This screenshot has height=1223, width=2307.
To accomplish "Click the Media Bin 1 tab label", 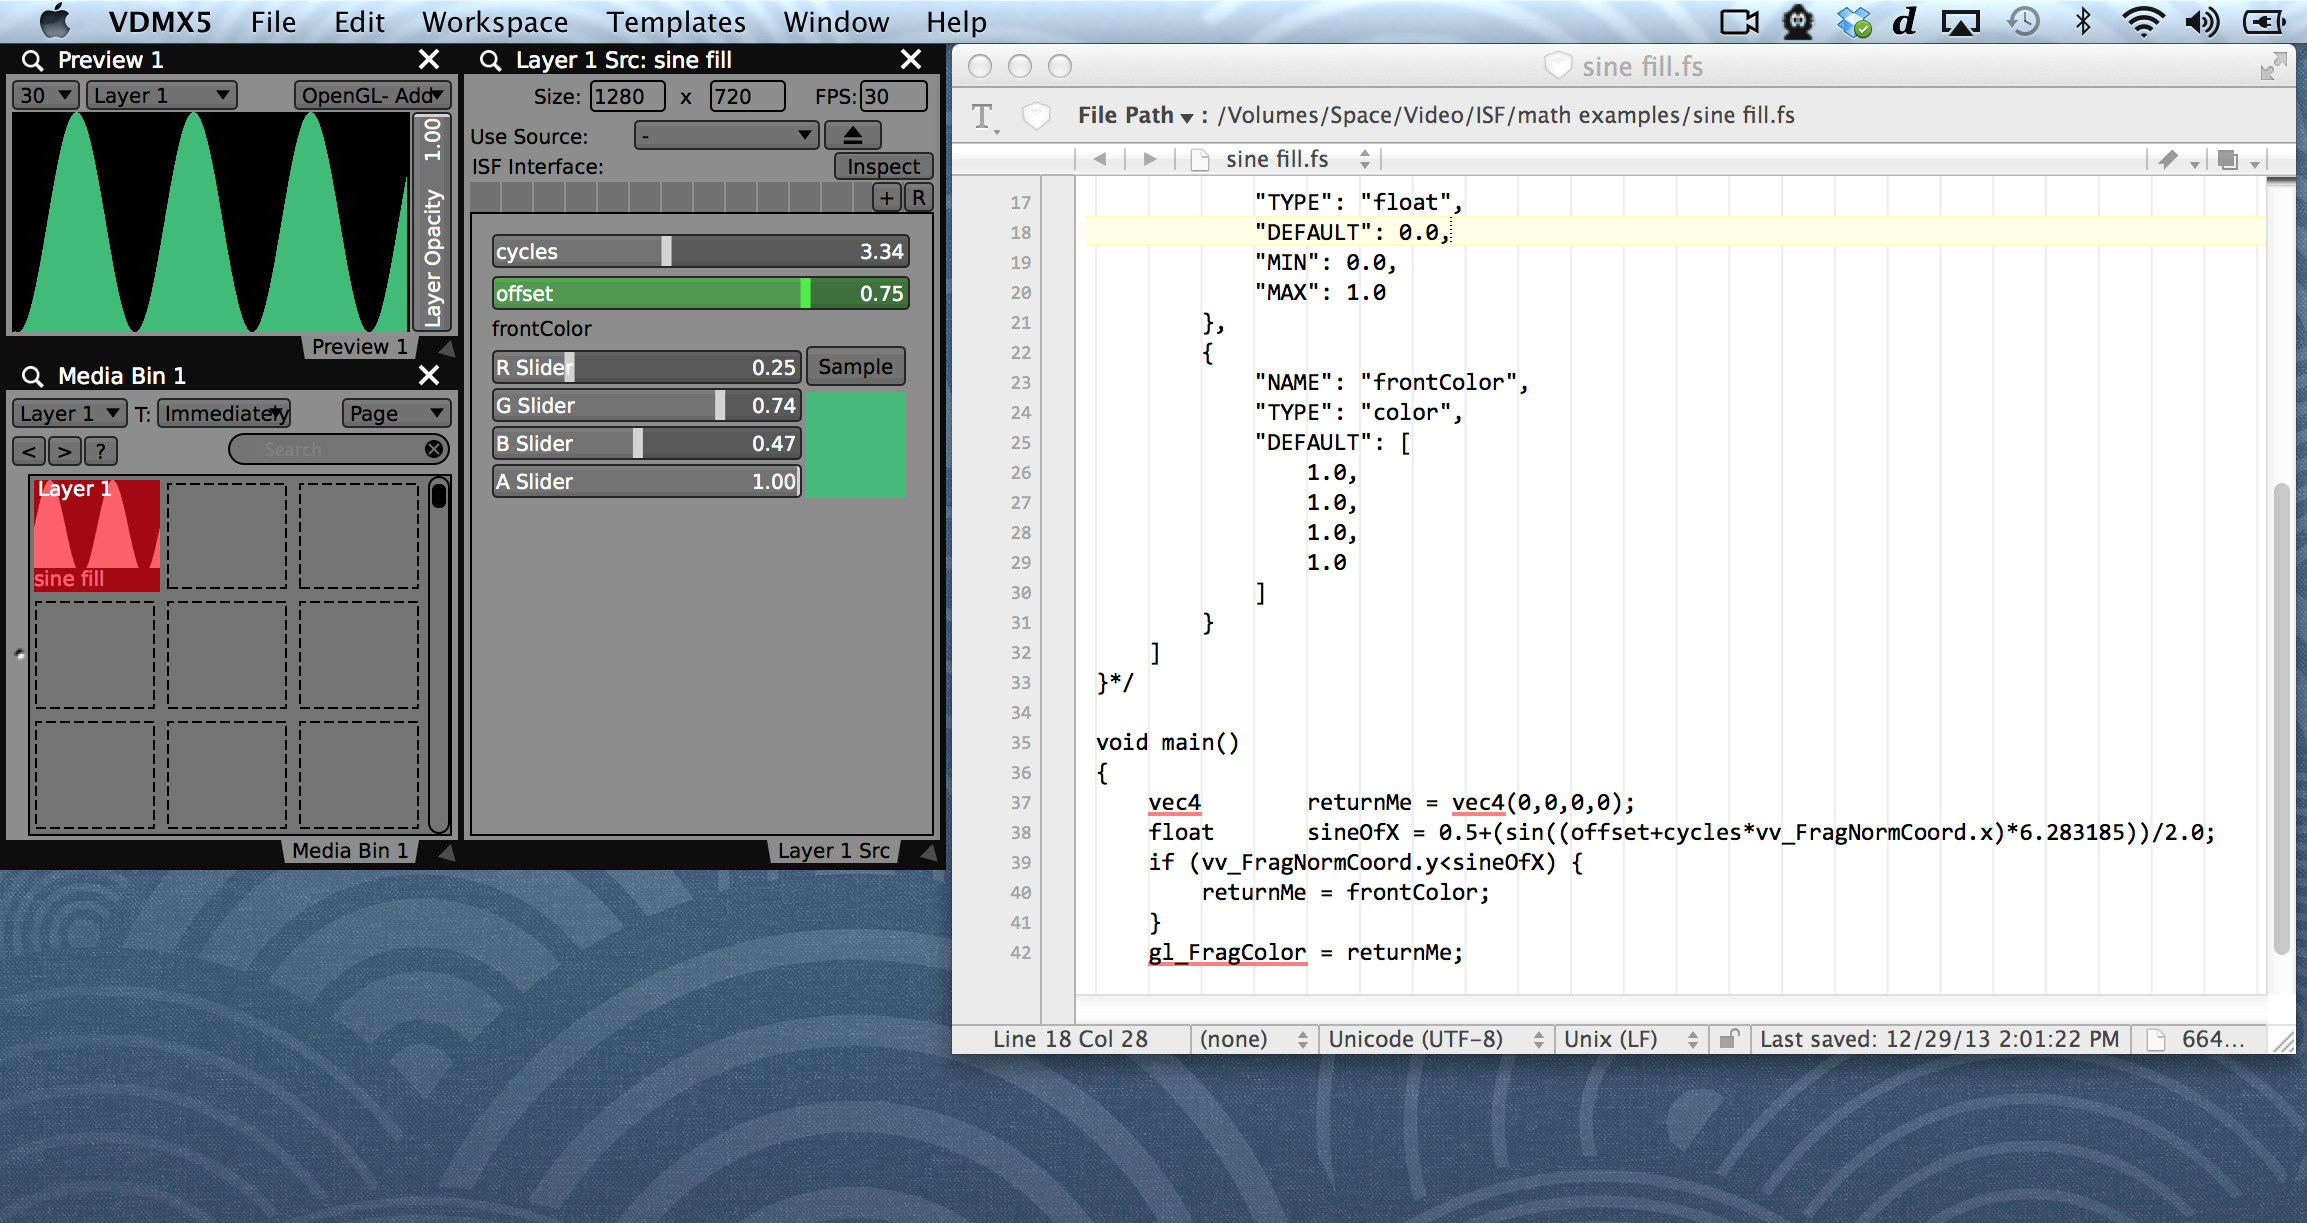I will coord(349,851).
